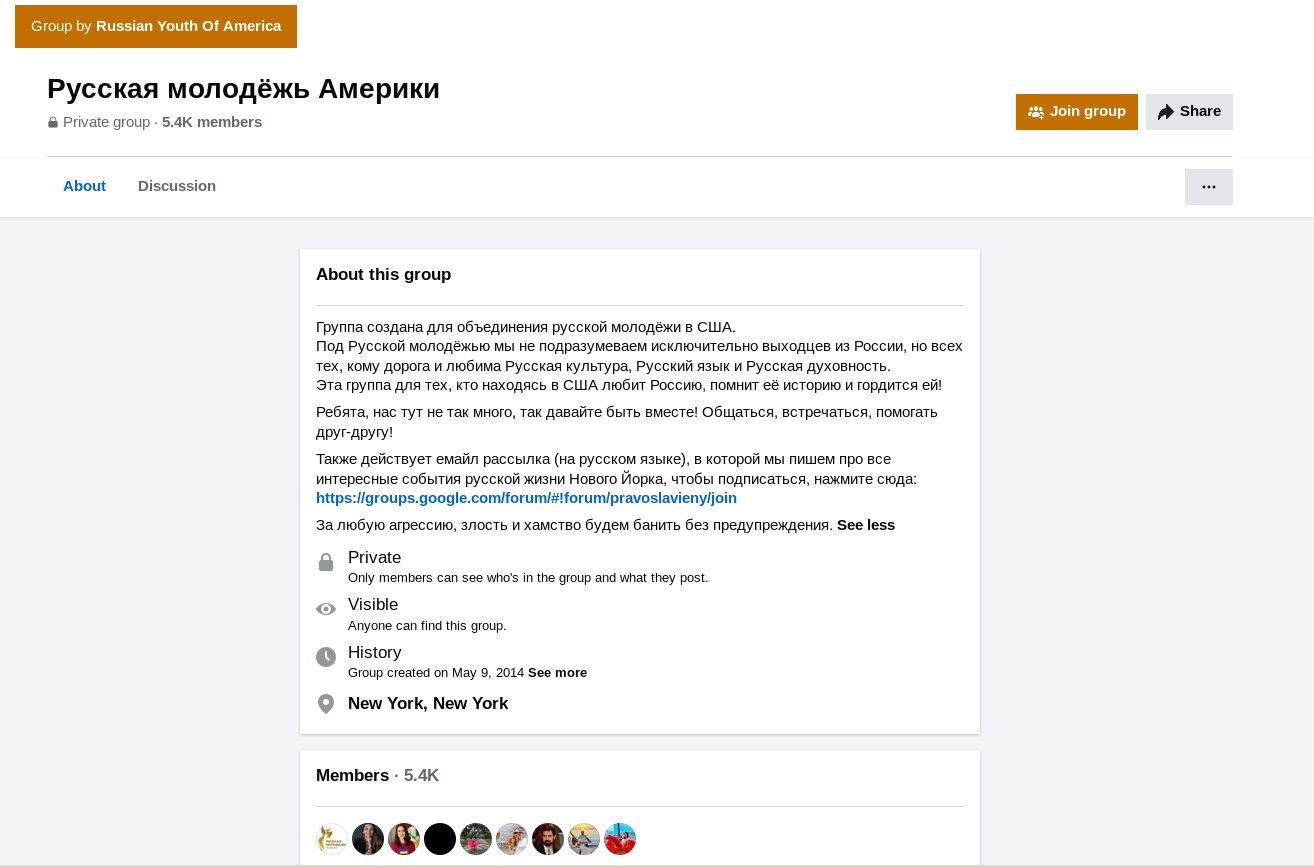Switch to the Discussion tab
Screen dimensions: 1314x867
pos(177,186)
